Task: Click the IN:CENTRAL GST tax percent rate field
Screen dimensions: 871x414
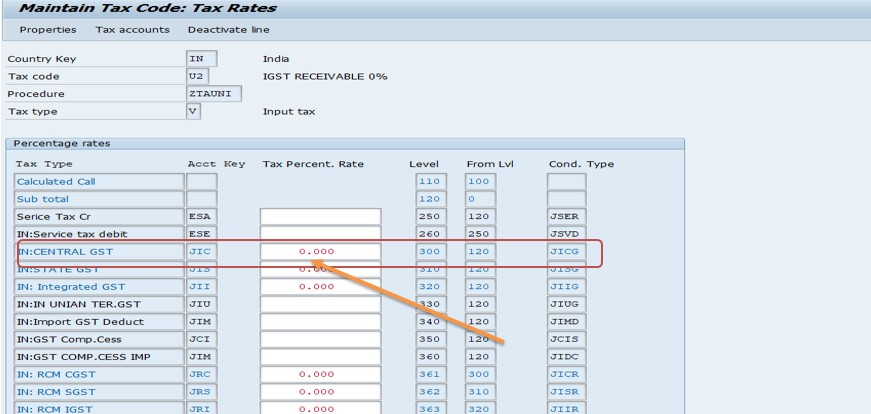Action: tap(320, 252)
